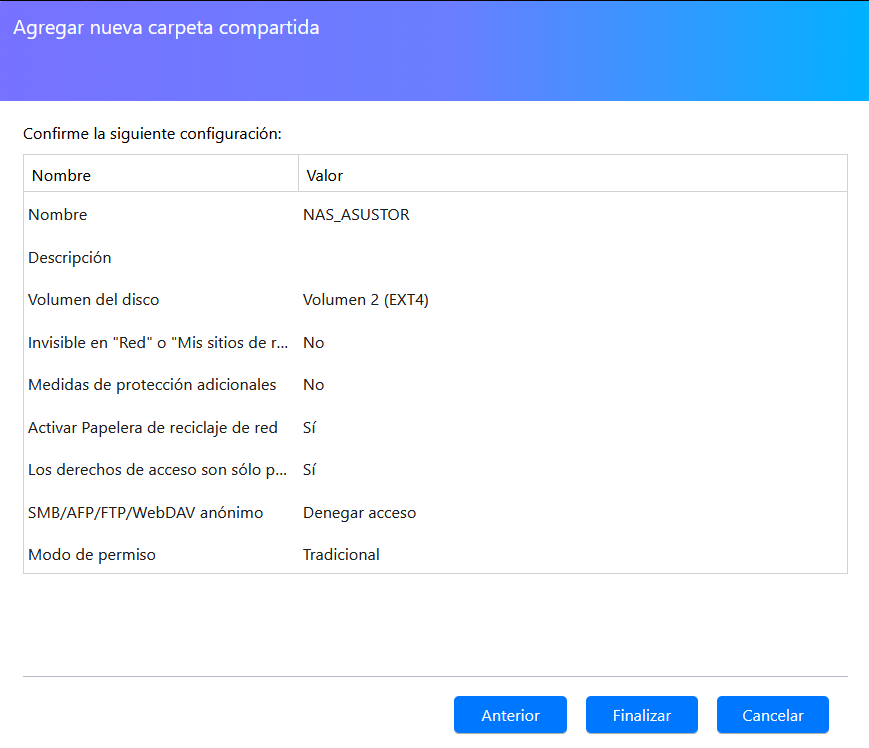Select the Volumen del disco row label
869x748 pixels.
coord(93,300)
